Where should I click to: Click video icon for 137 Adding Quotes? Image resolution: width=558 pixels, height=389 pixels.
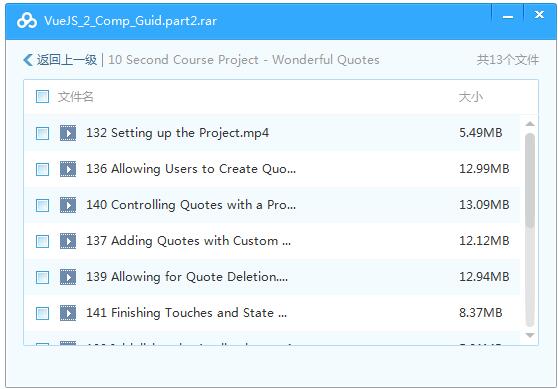click(x=68, y=241)
